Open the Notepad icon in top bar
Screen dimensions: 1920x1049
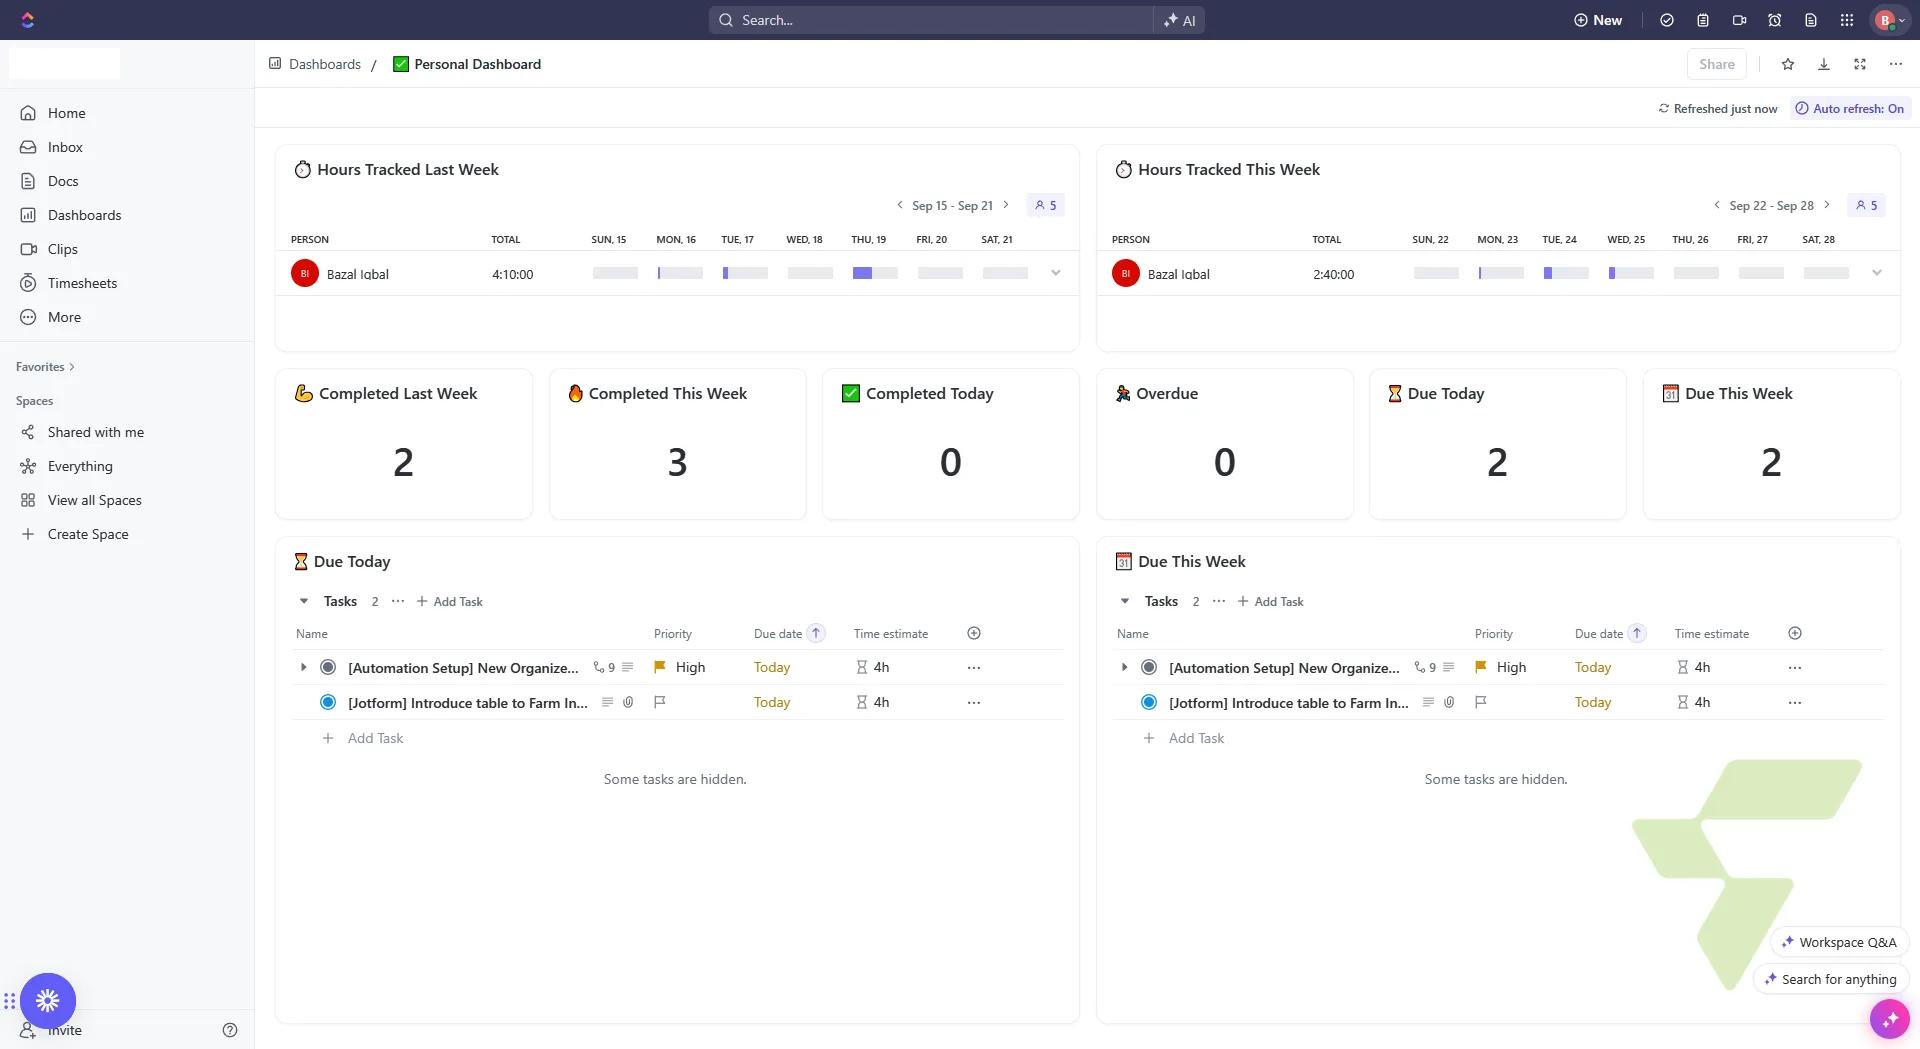(1703, 20)
